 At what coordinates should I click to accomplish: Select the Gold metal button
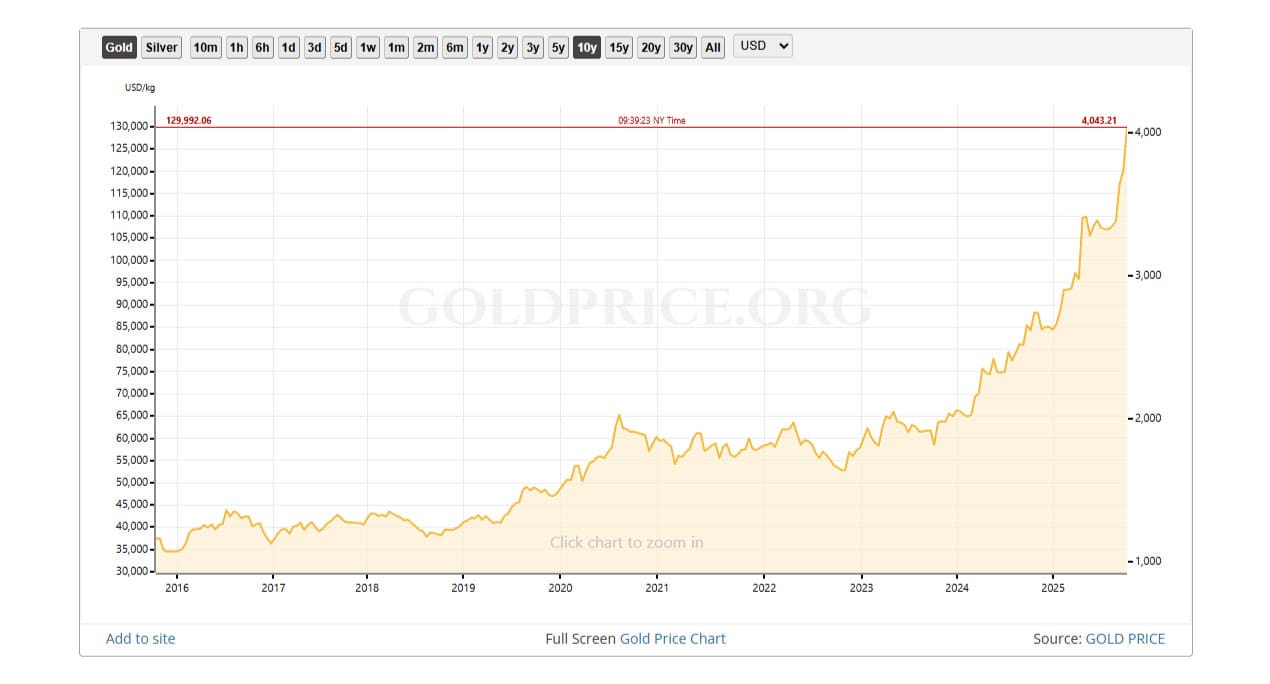[119, 47]
